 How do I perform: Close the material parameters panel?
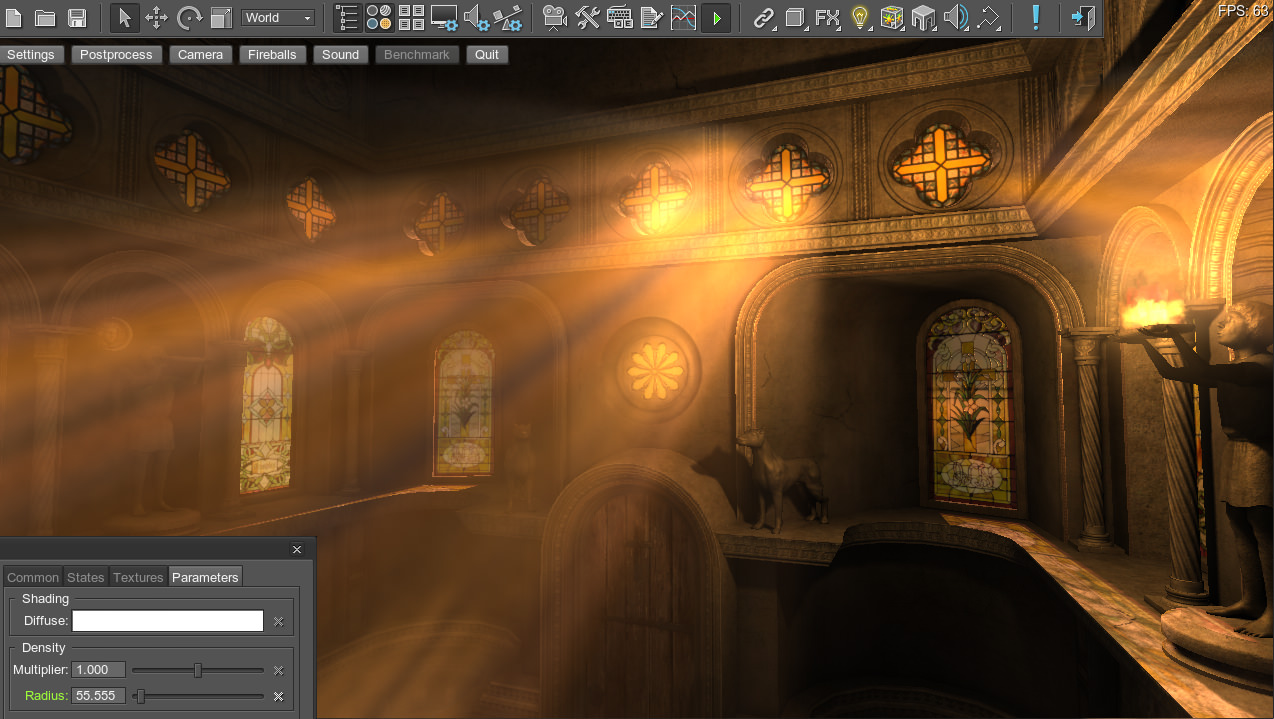point(297,550)
